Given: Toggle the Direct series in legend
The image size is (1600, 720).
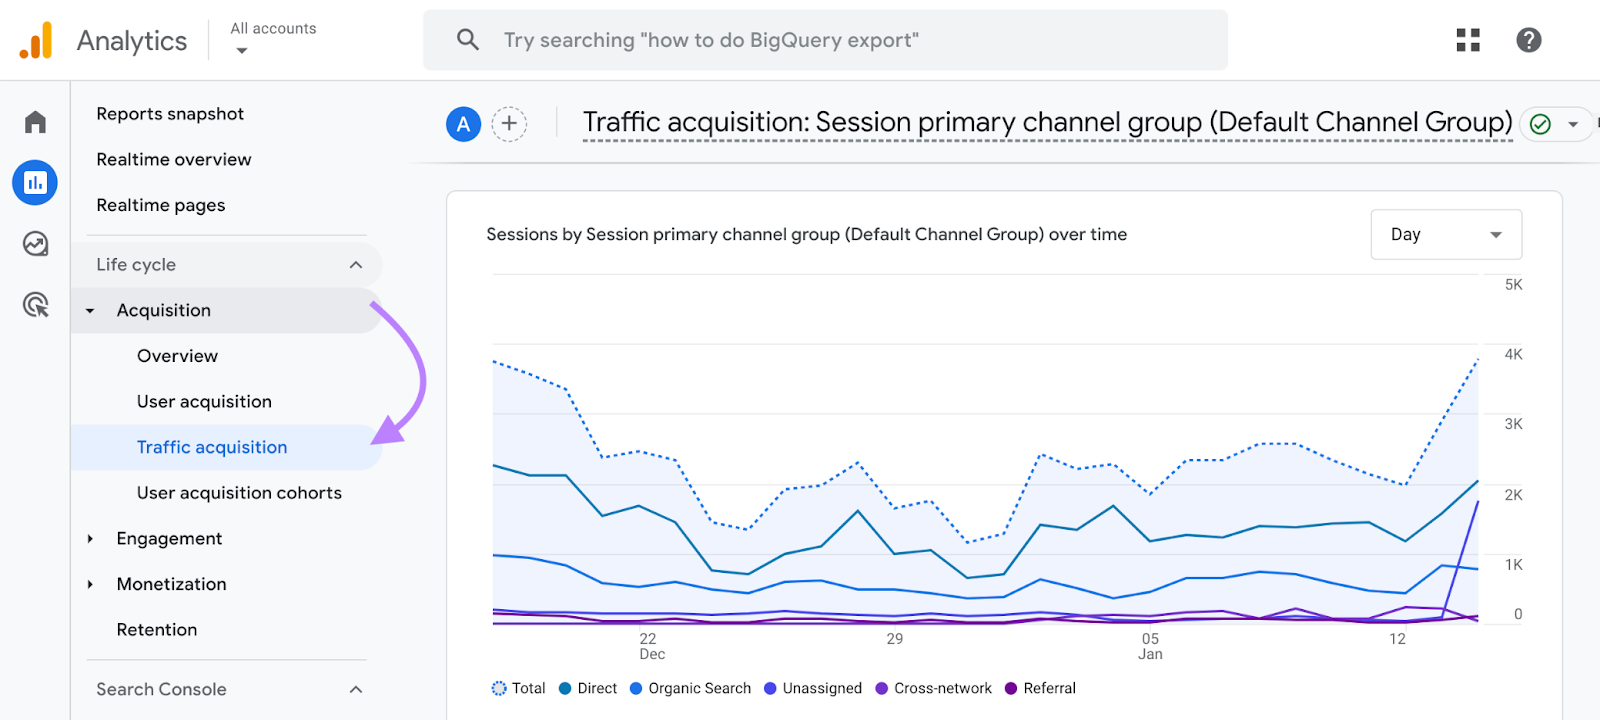Looking at the screenshot, I should 588,688.
